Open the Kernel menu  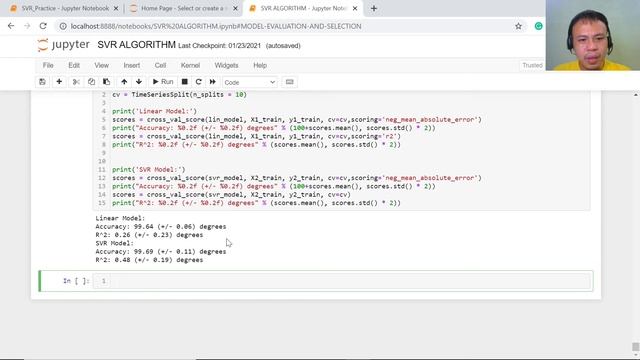[190, 65]
